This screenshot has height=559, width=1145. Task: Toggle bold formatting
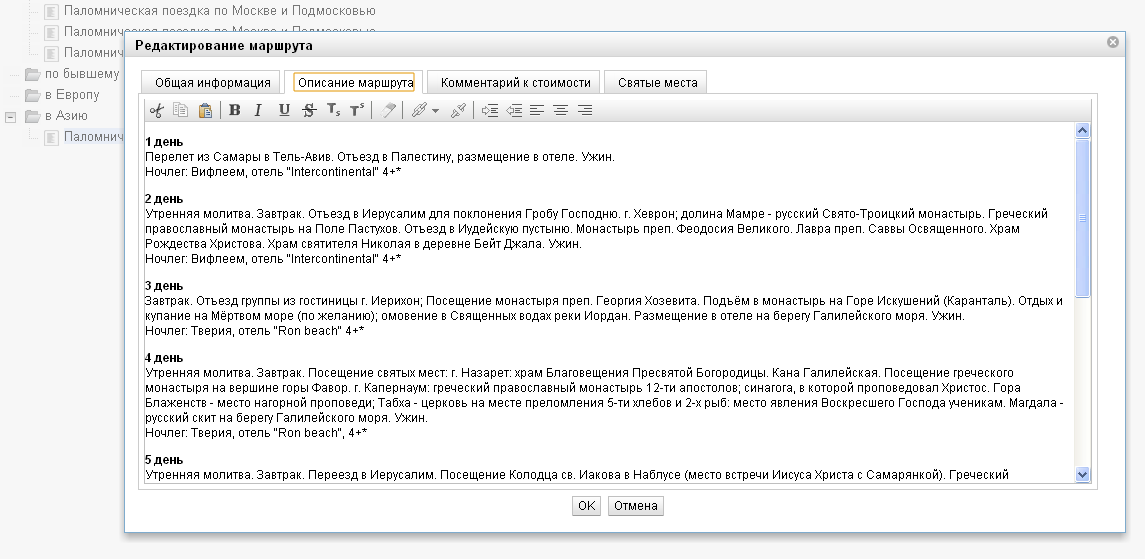tap(235, 110)
